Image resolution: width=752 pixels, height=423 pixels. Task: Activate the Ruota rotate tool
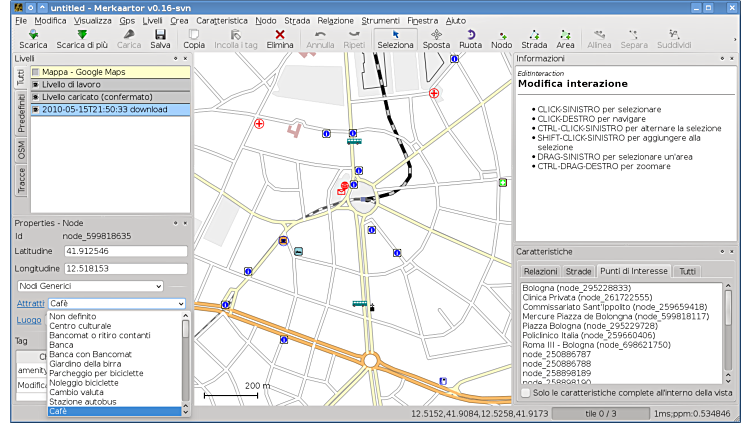pyautogui.click(x=470, y=39)
